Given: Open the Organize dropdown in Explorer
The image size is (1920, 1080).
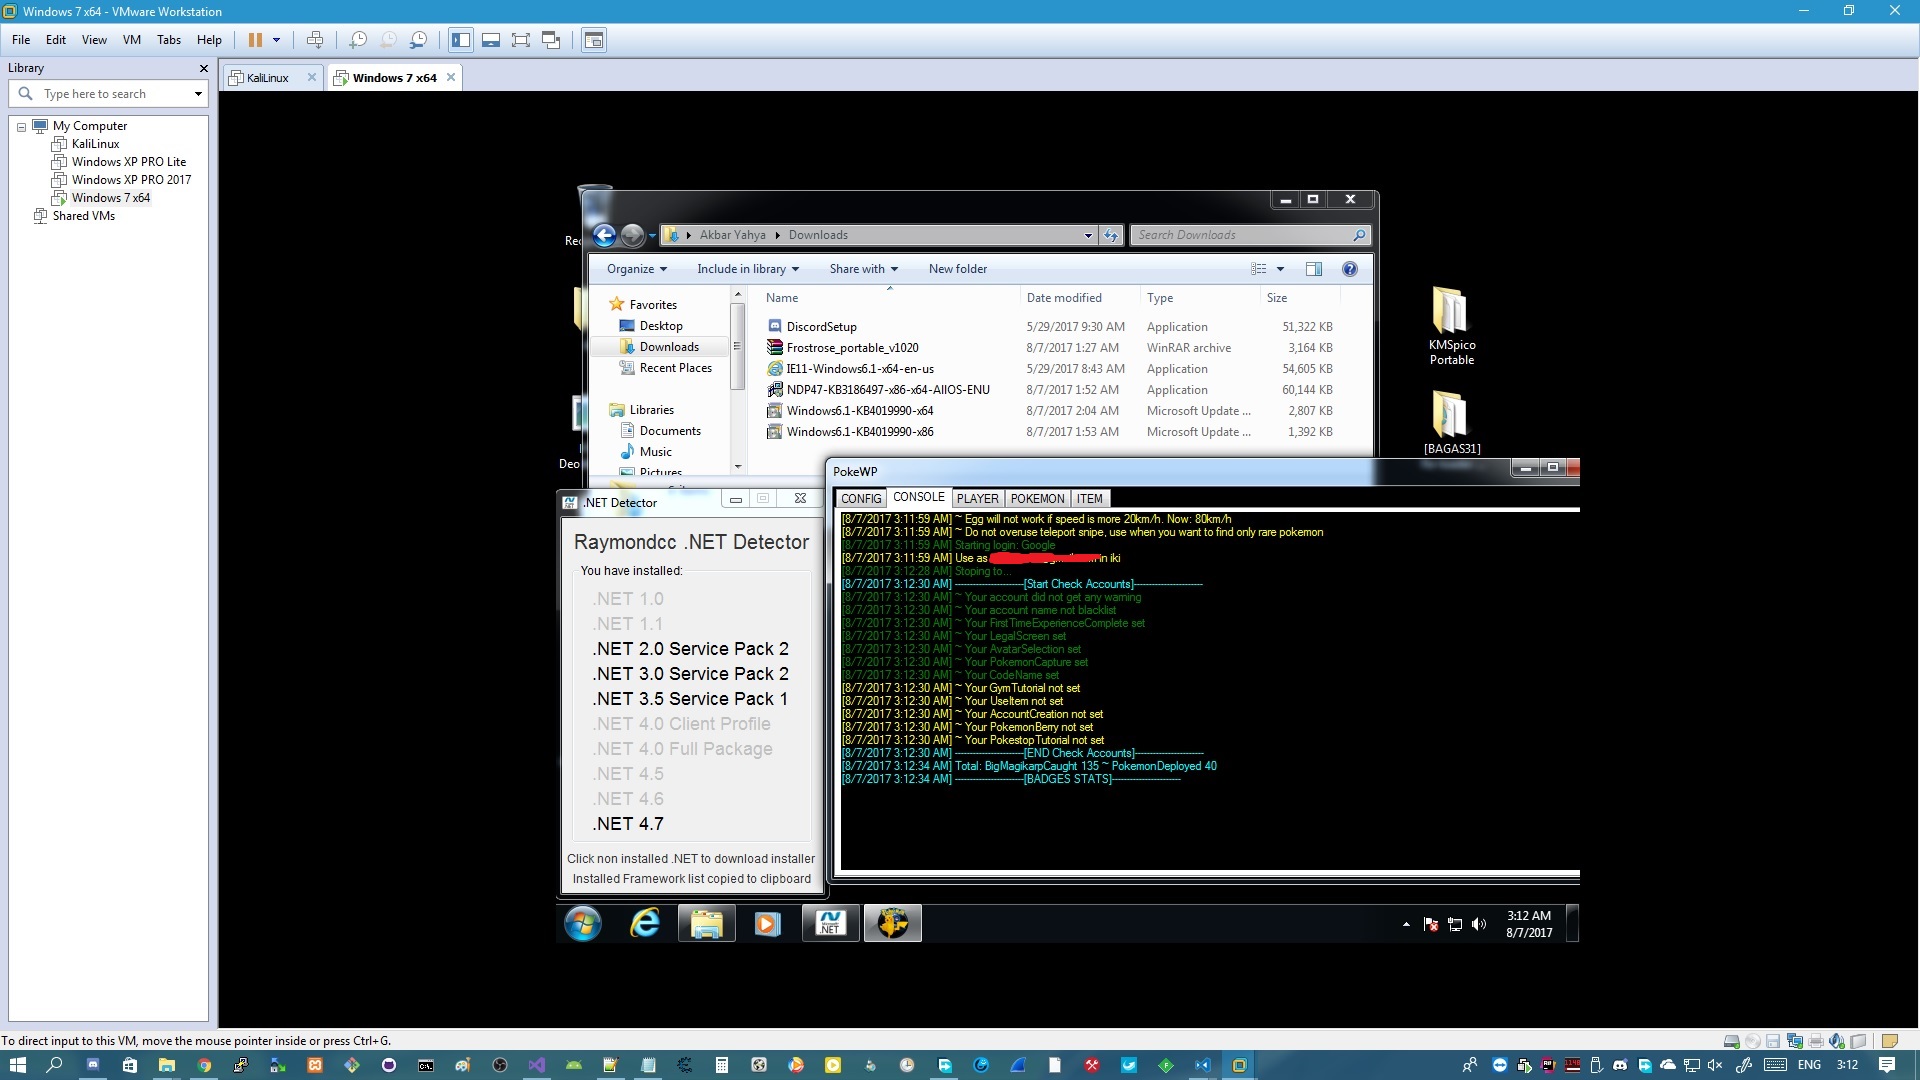Looking at the screenshot, I should pyautogui.click(x=636, y=269).
